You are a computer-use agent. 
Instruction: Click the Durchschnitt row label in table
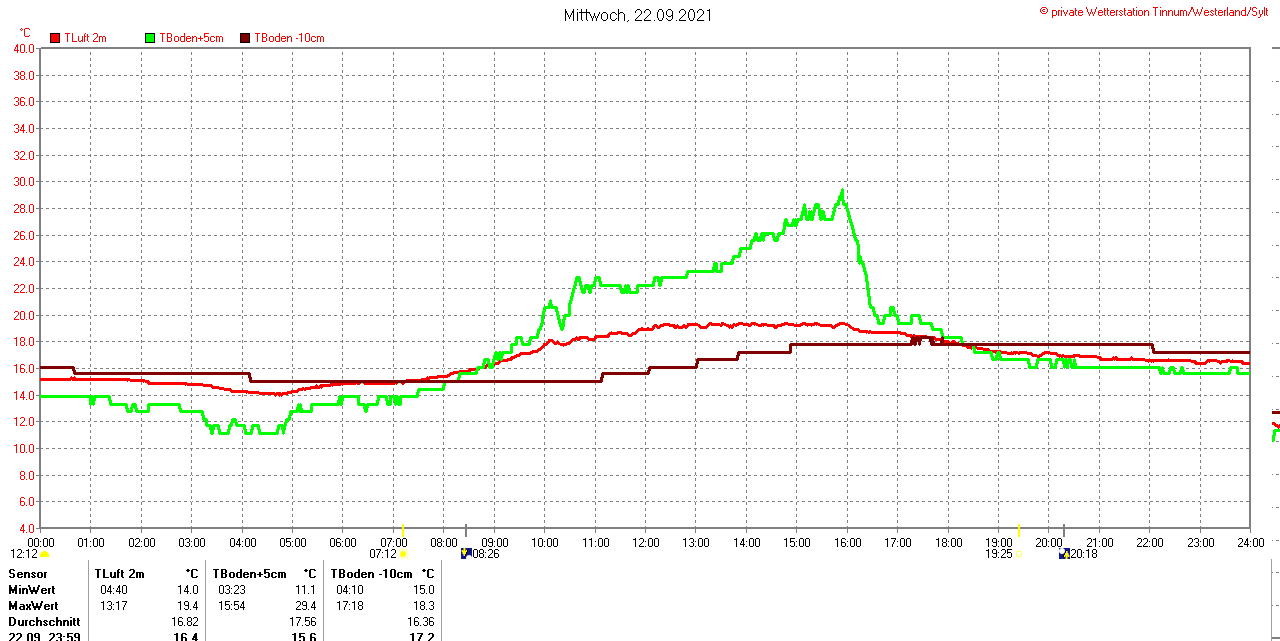(44, 622)
